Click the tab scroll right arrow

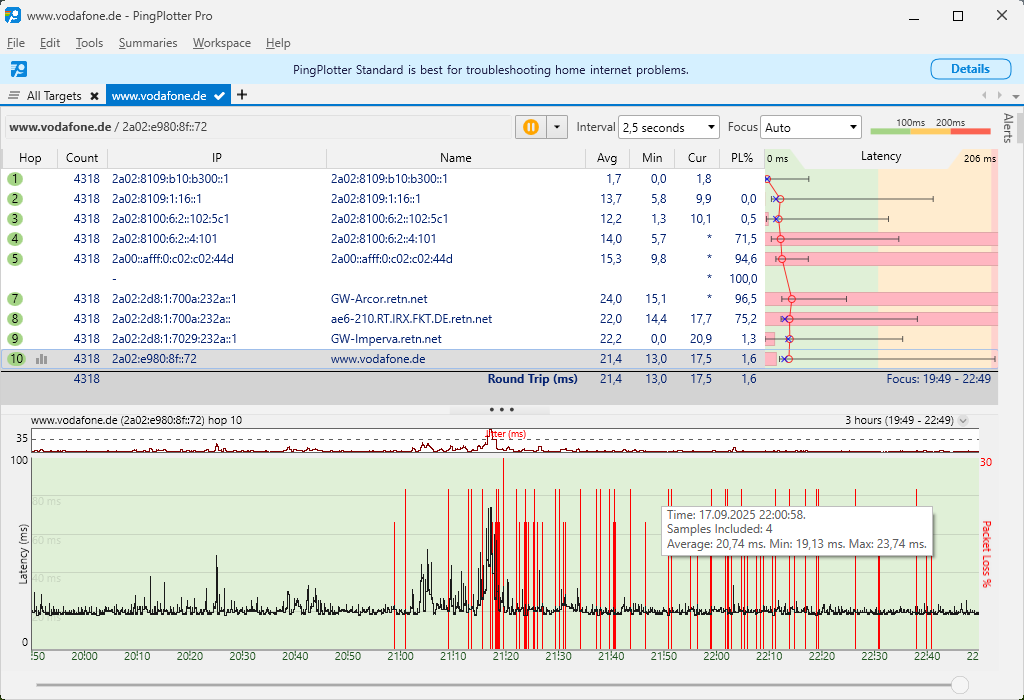click(x=999, y=95)
